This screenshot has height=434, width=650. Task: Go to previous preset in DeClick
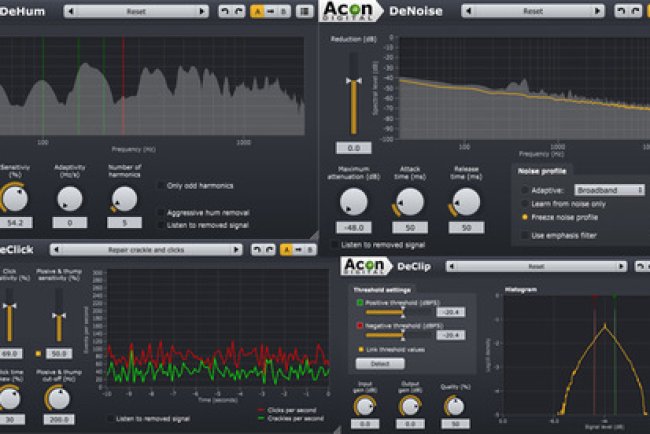56,250
